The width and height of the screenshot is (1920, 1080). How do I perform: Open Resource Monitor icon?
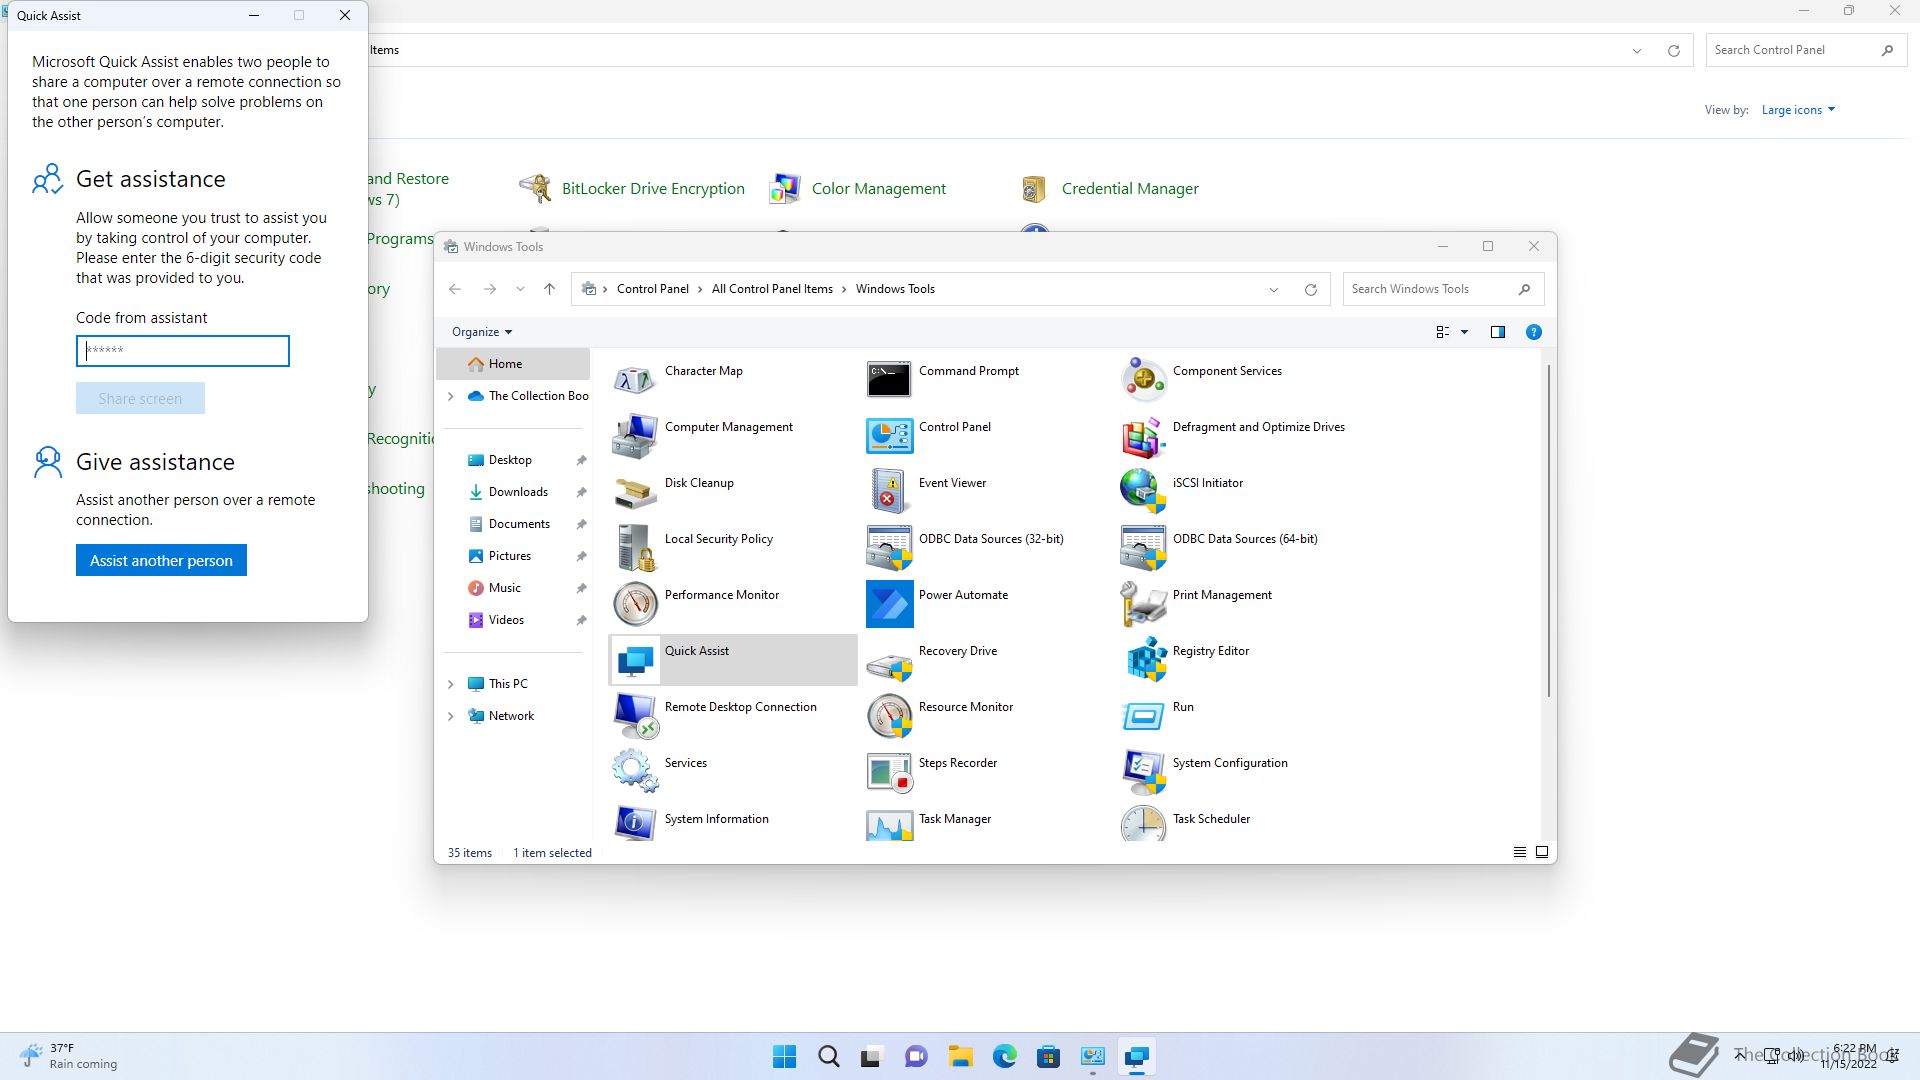[x=889, y=716]
